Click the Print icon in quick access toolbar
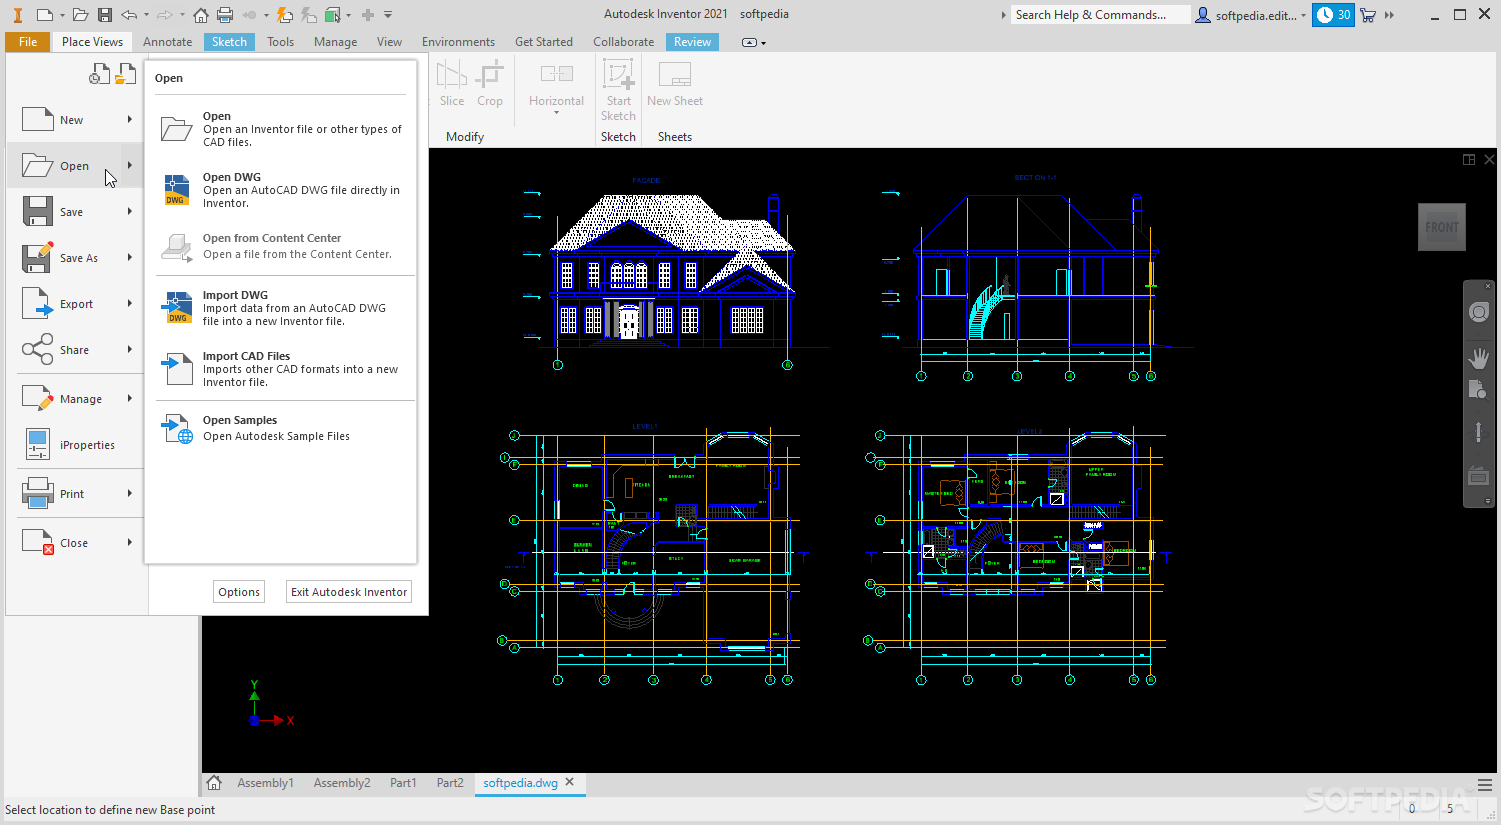 tap(225, 14)
